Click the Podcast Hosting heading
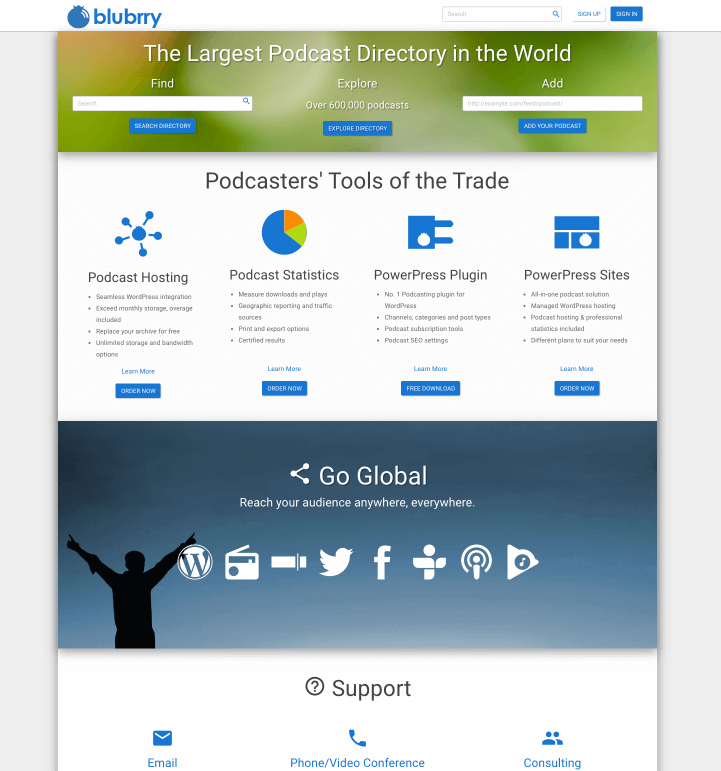Image resolution: width=721 pixels, height=771 pixels. (138, 277)
